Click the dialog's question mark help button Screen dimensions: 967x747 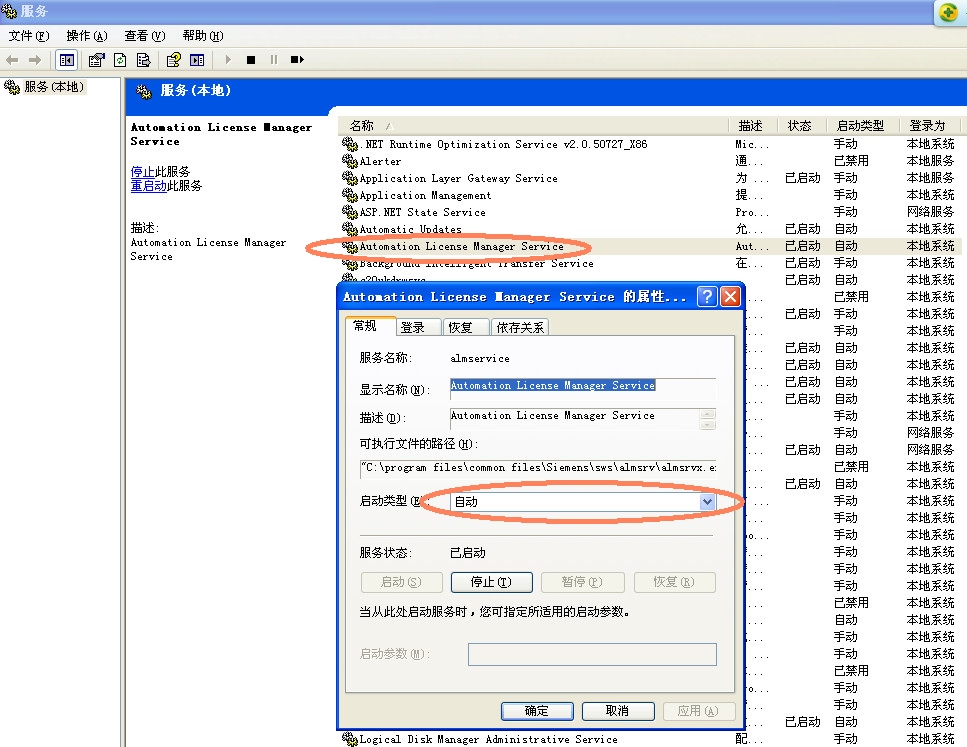[x=707, y=297]
